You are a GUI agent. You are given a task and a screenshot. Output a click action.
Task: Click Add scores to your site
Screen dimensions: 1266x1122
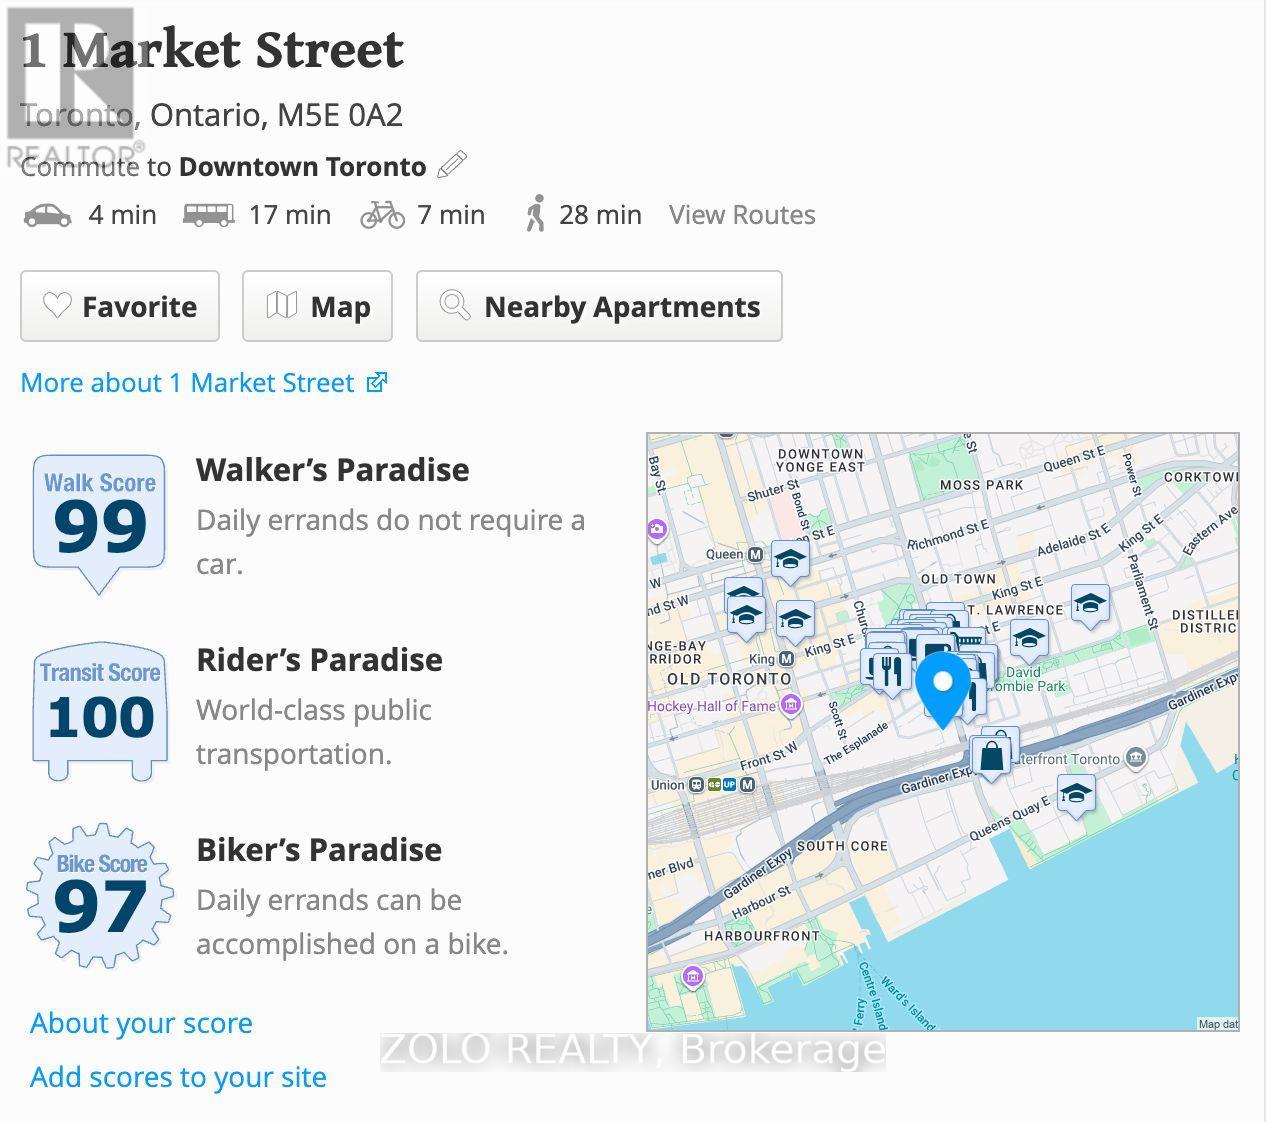(x=178, y=1077)
